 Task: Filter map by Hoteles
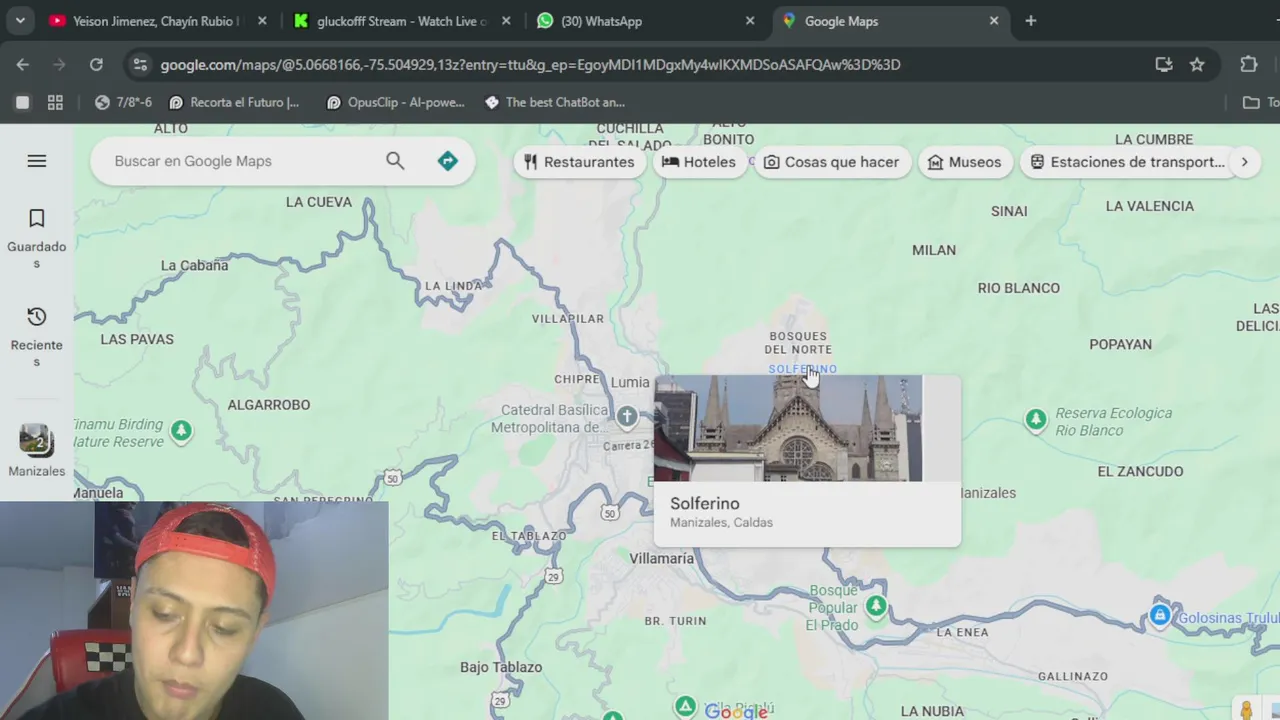[x=698, y=162]
